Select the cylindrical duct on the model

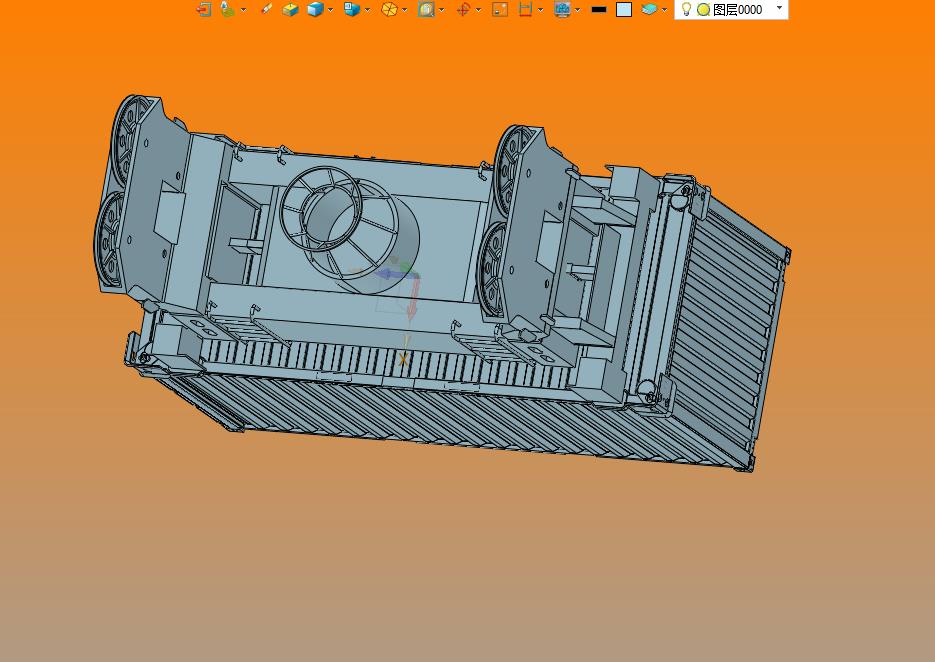click(x=352, y=230)
